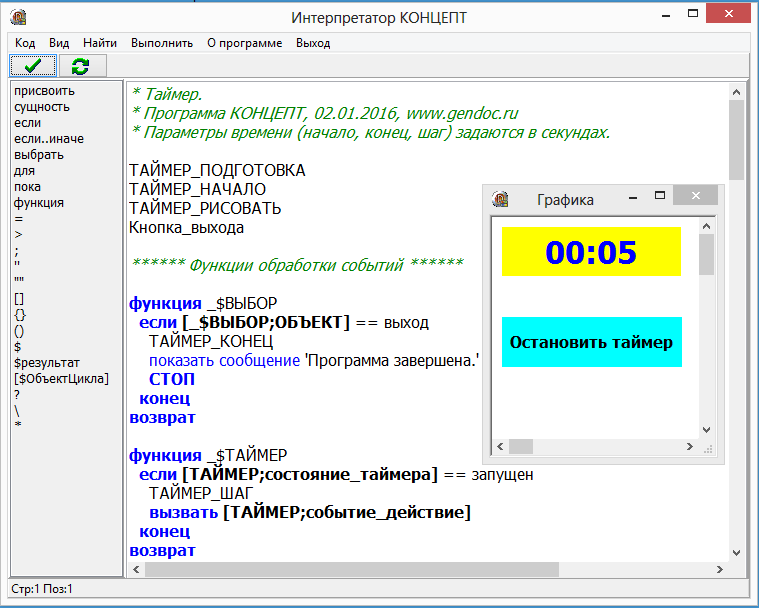Click the ТАЙМЕР_НАЧАЛО code line
Screen dimensions: 759x608
click(x=197, y=189)
